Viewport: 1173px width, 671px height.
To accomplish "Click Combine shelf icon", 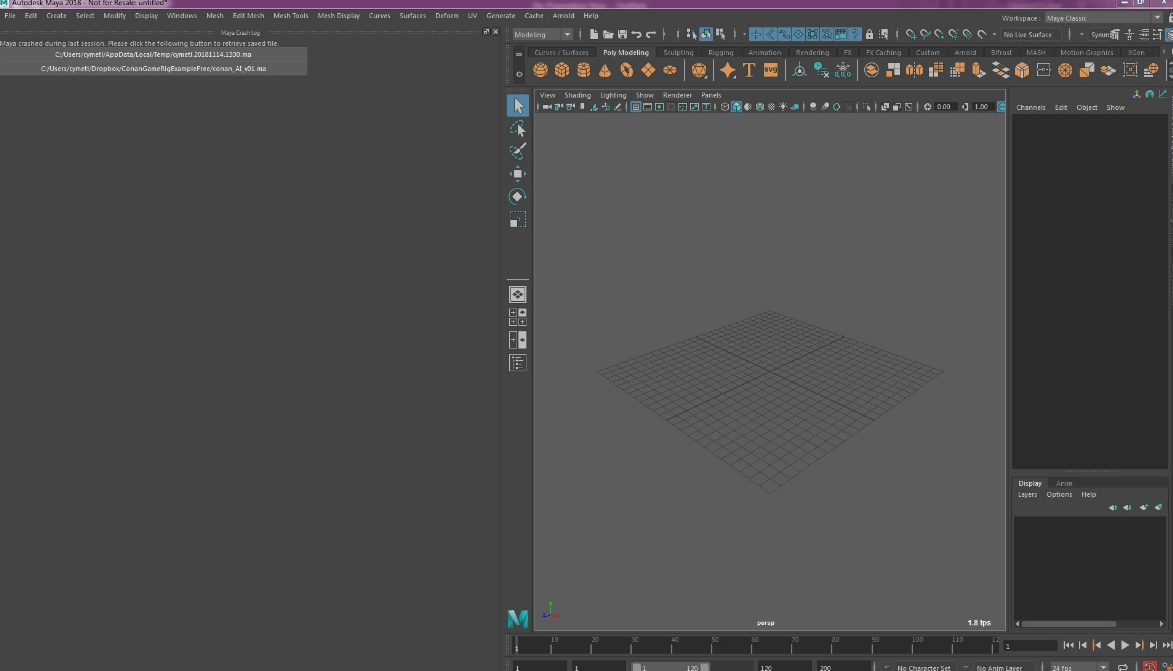I will click(872, 70).
